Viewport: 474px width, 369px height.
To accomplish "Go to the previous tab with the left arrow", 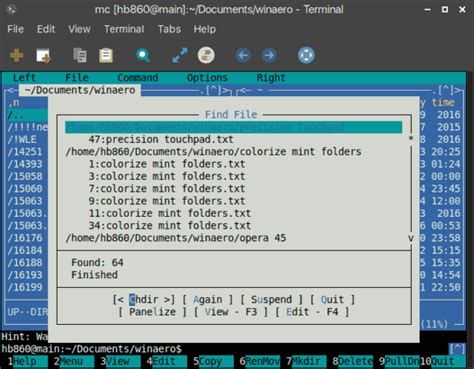I will [243, 55].
